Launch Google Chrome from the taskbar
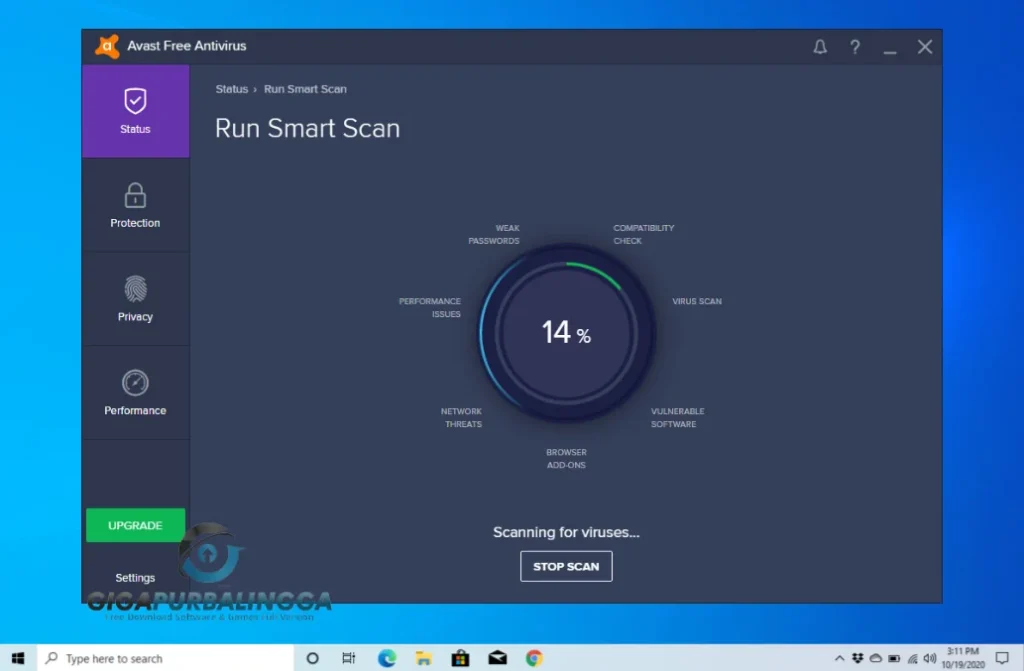The image size is (1024, 671). point(533,658)
